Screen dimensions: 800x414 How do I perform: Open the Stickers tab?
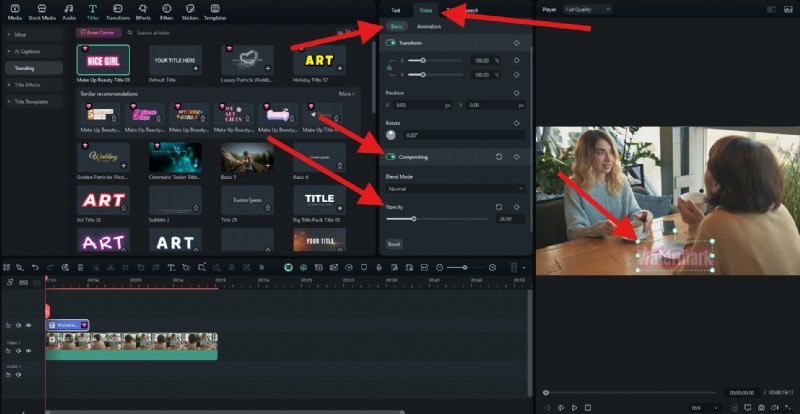tap(190, 12)
